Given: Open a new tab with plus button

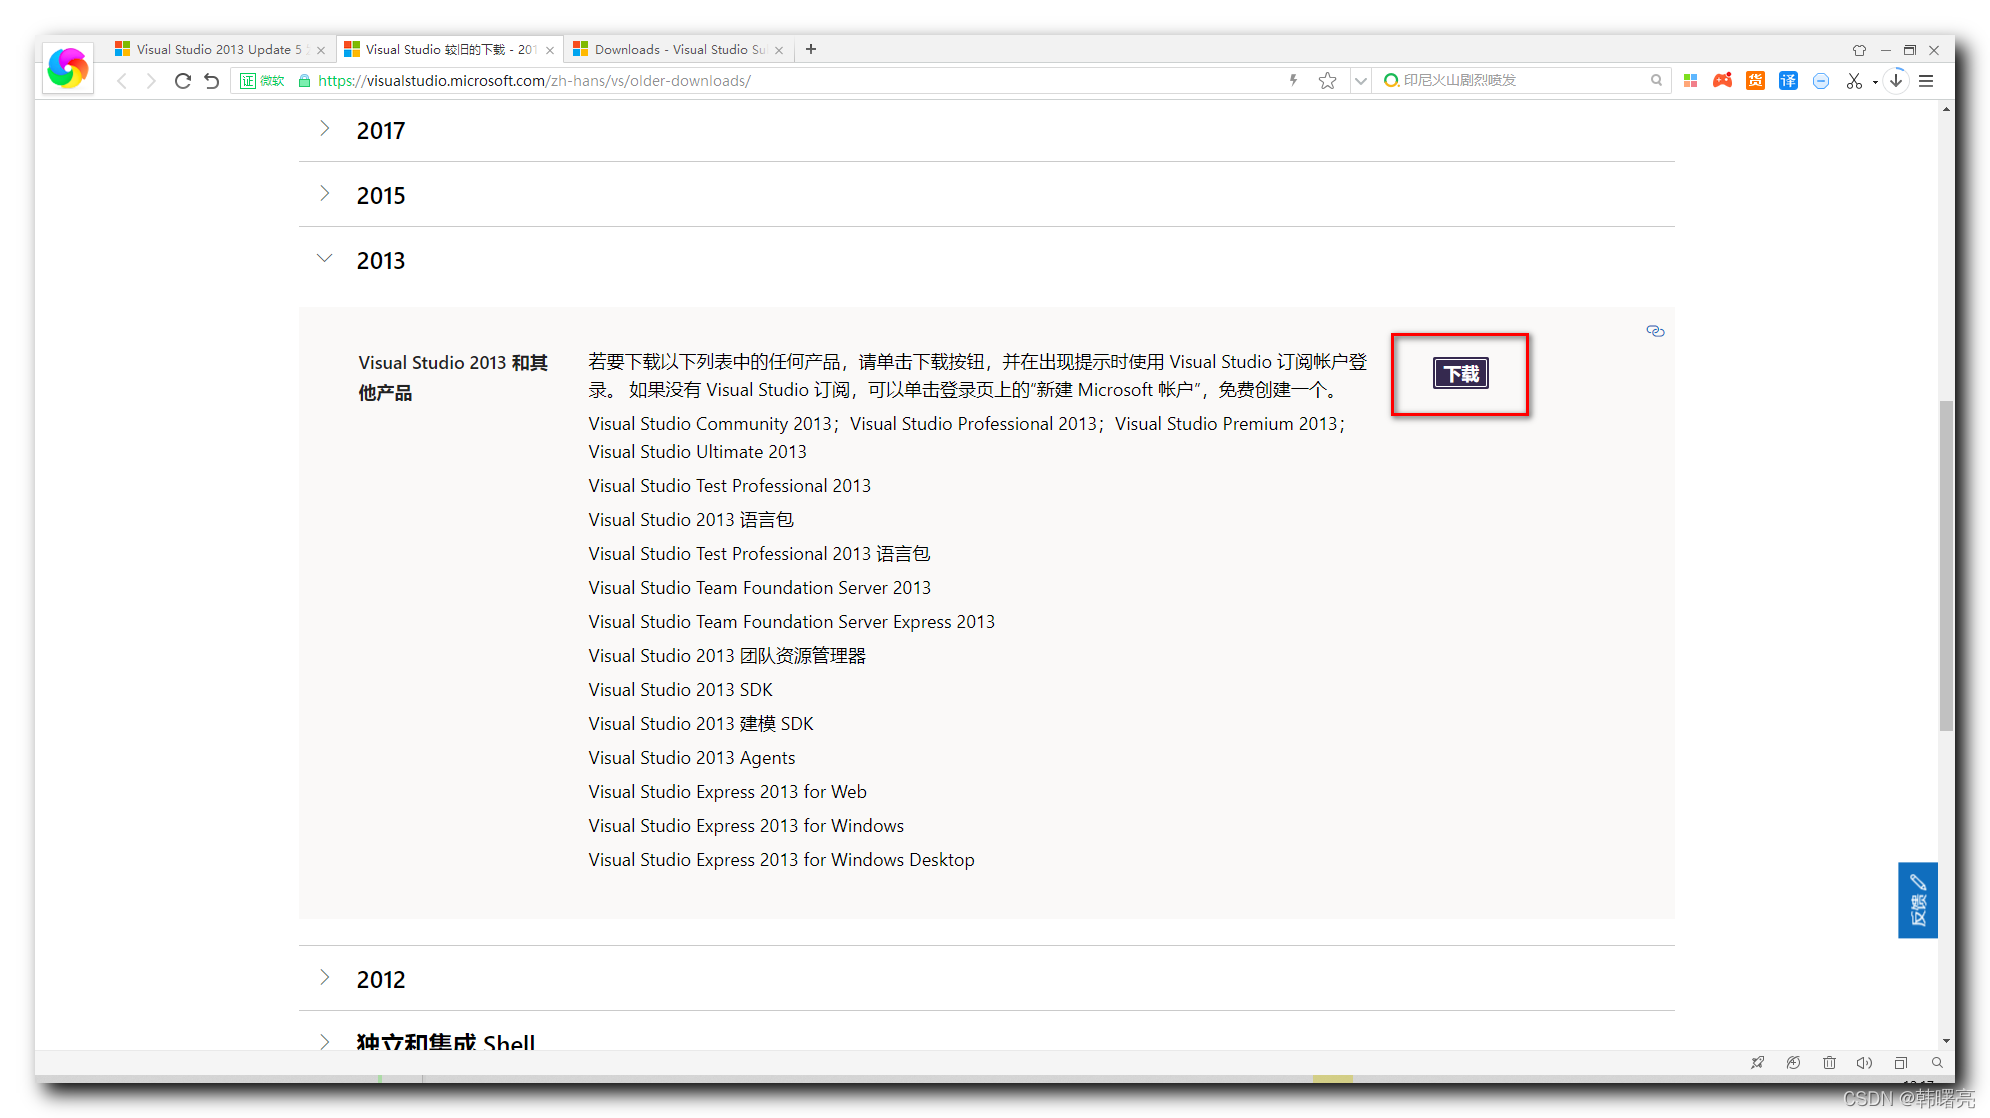Looking at the screenshot, I should click(811, 49).
